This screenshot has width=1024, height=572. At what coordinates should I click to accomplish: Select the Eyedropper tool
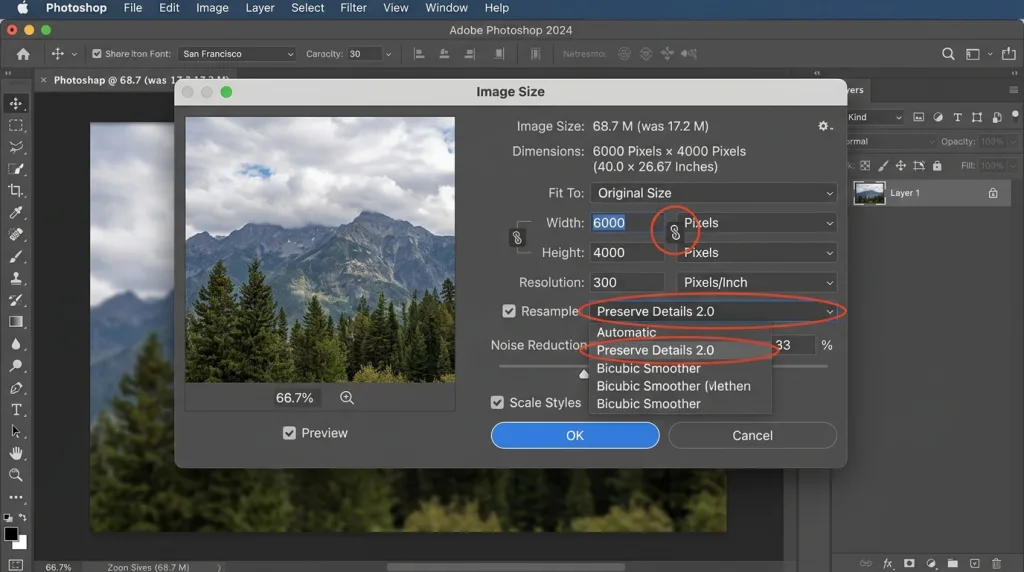16,212
